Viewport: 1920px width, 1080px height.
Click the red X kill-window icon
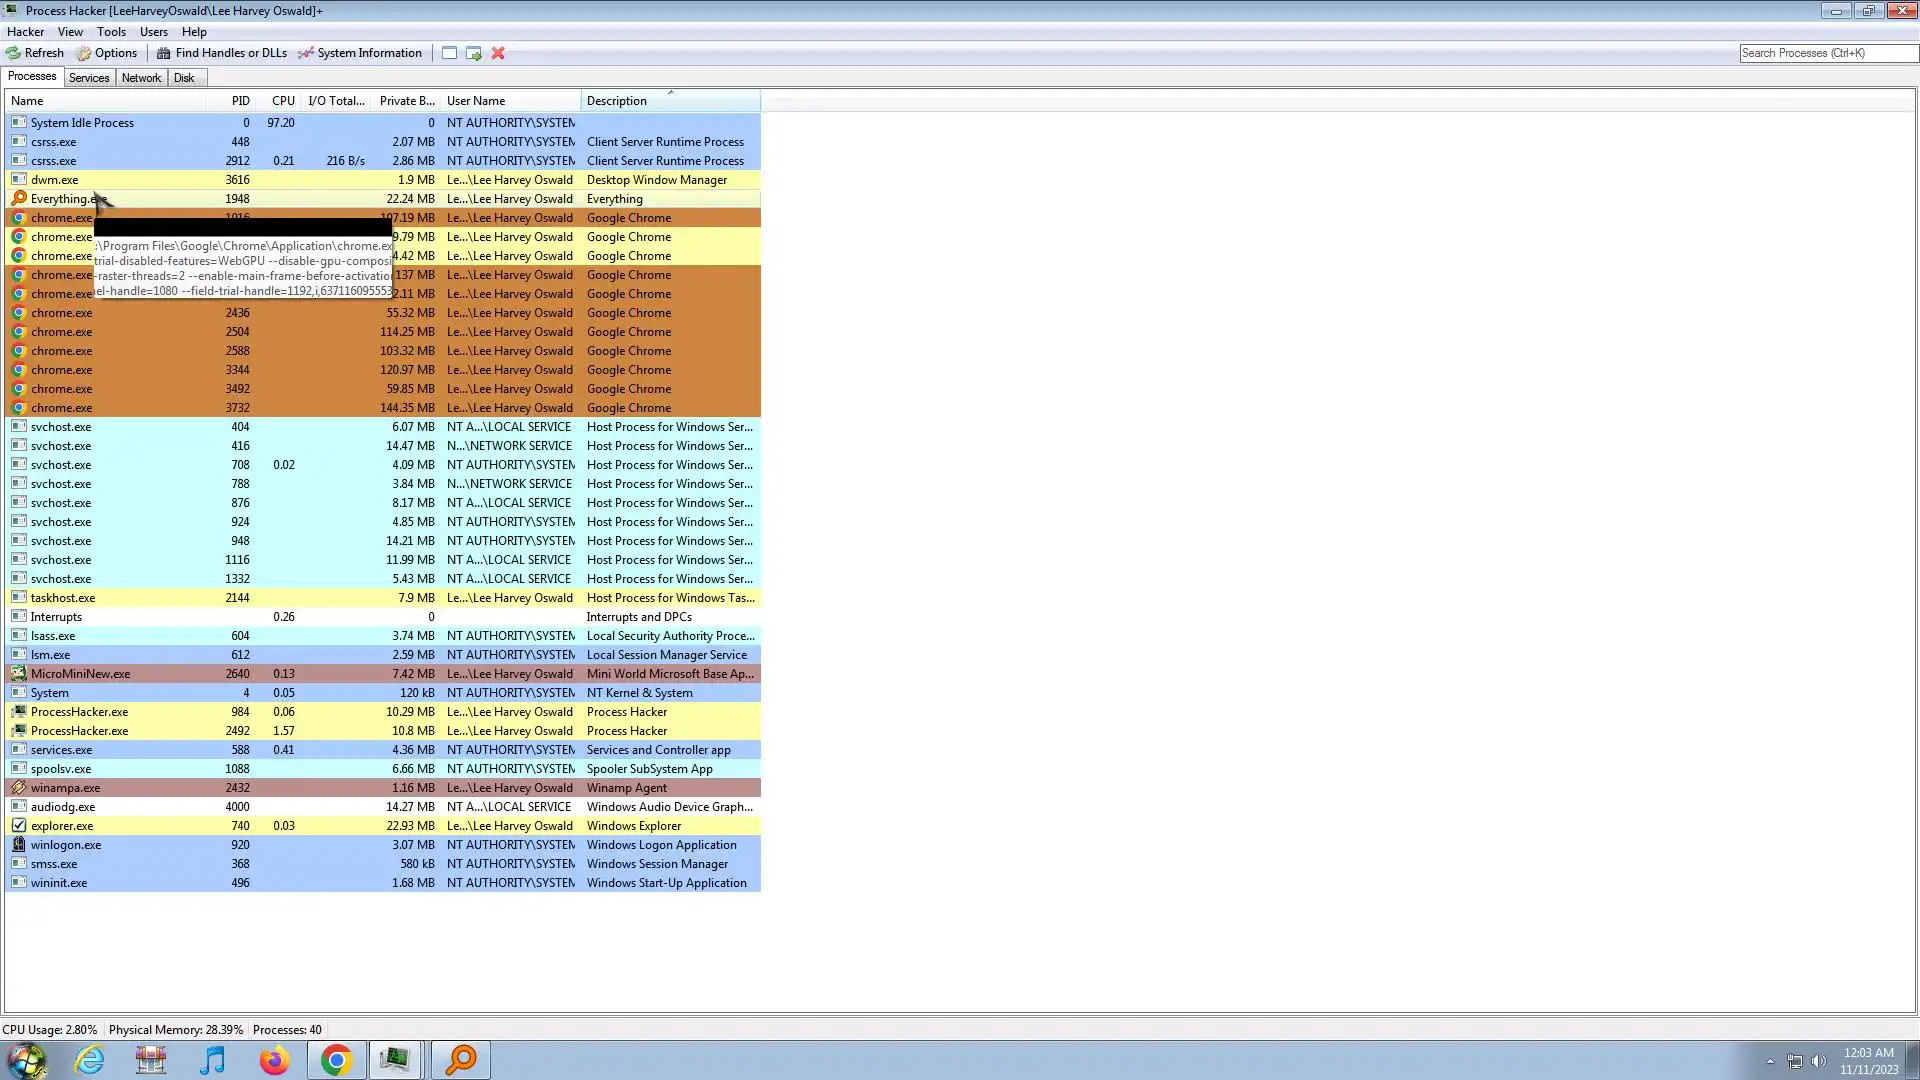[498, 53]
